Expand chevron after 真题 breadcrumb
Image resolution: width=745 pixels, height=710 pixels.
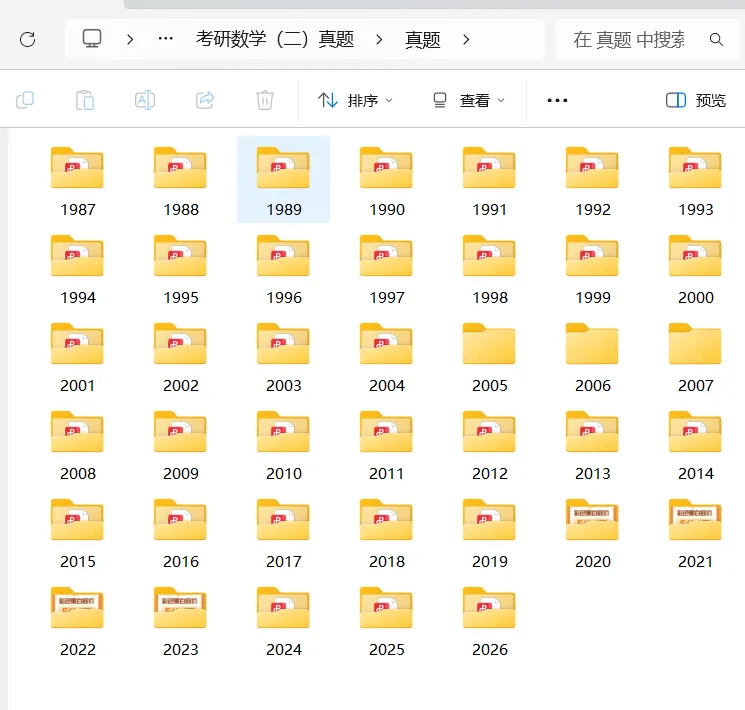pos(466,39)
